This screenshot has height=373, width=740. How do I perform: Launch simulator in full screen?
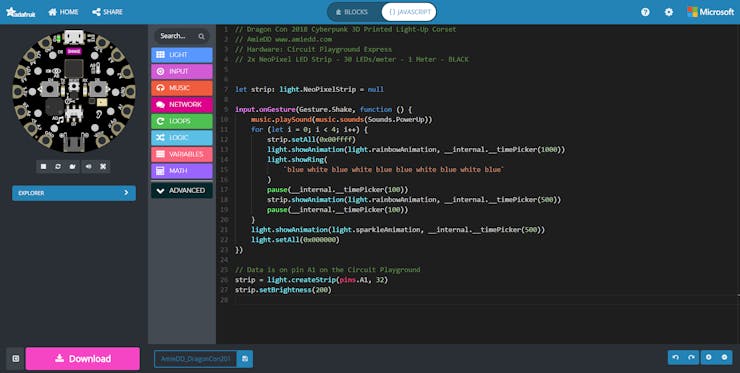point(103,167)
